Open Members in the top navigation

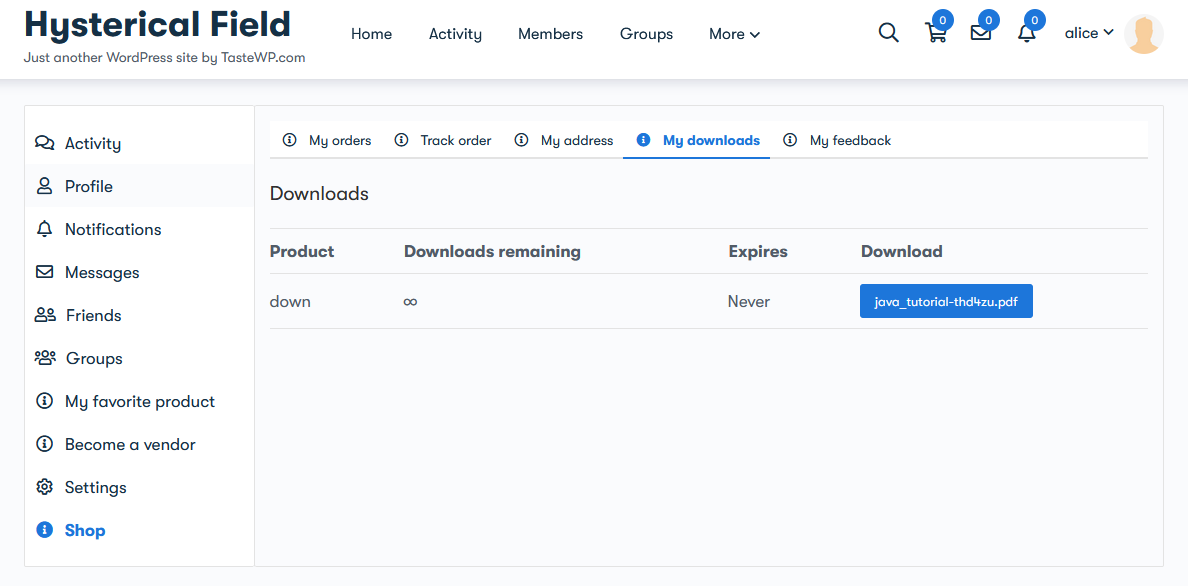[551, 34]
